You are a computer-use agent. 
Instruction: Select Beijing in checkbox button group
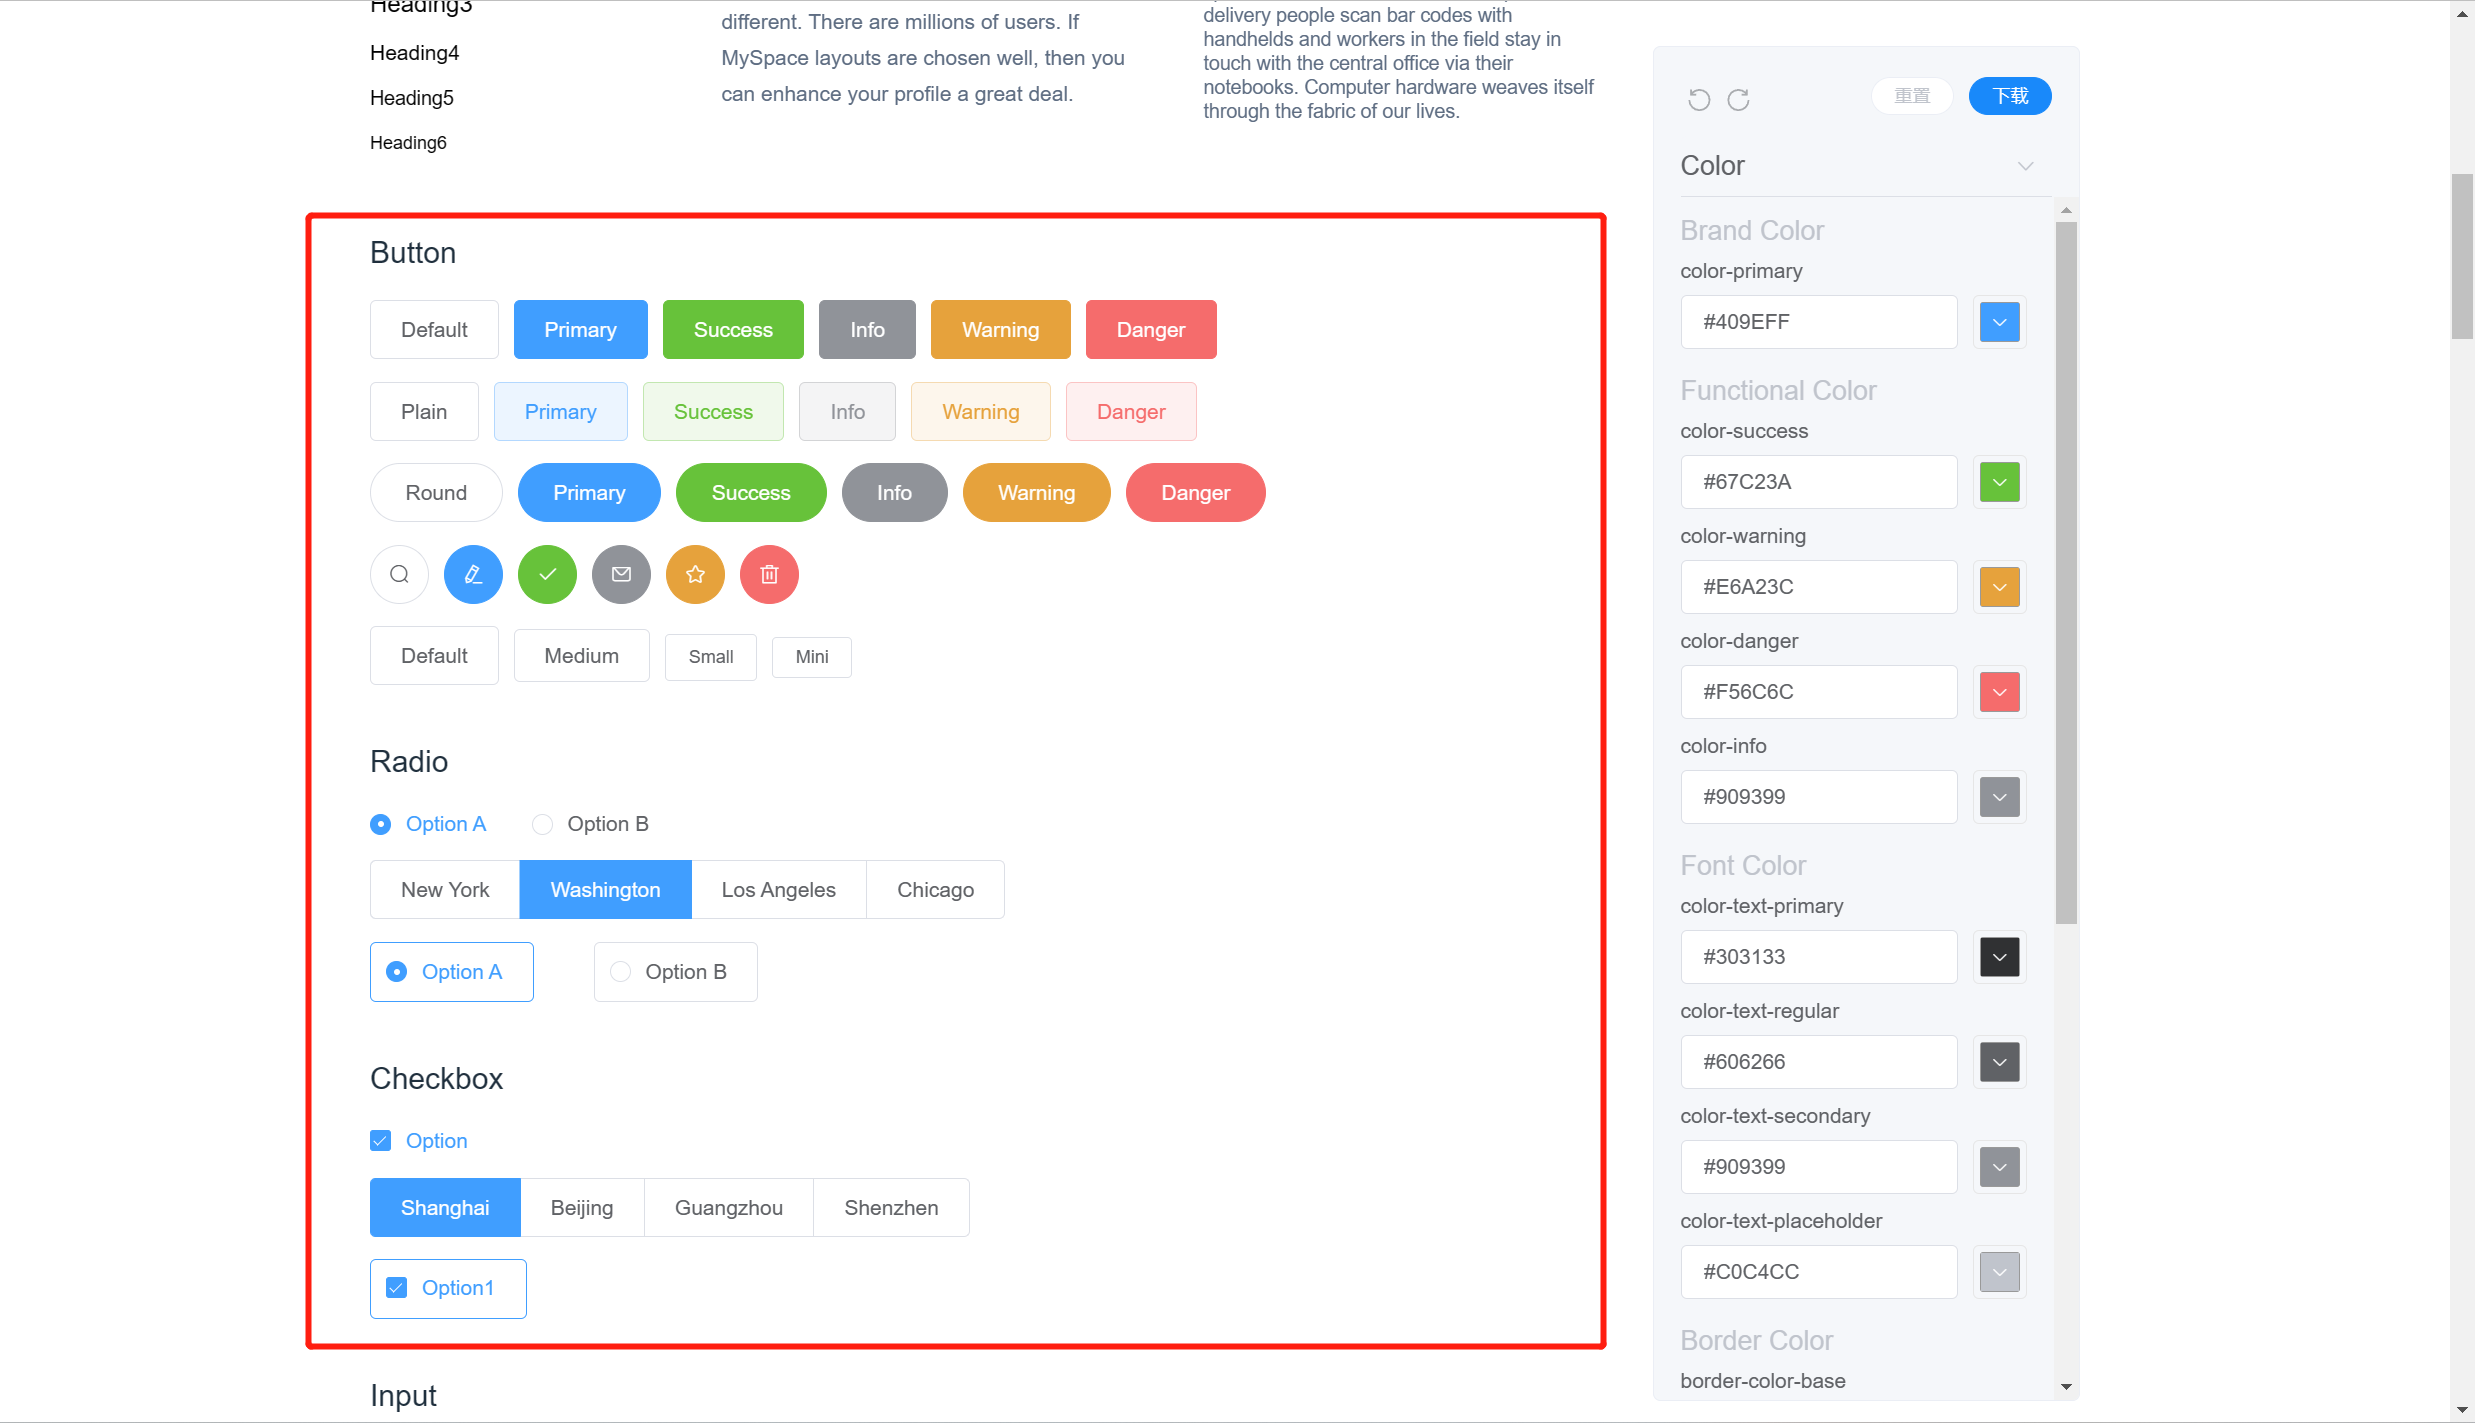581,1208
